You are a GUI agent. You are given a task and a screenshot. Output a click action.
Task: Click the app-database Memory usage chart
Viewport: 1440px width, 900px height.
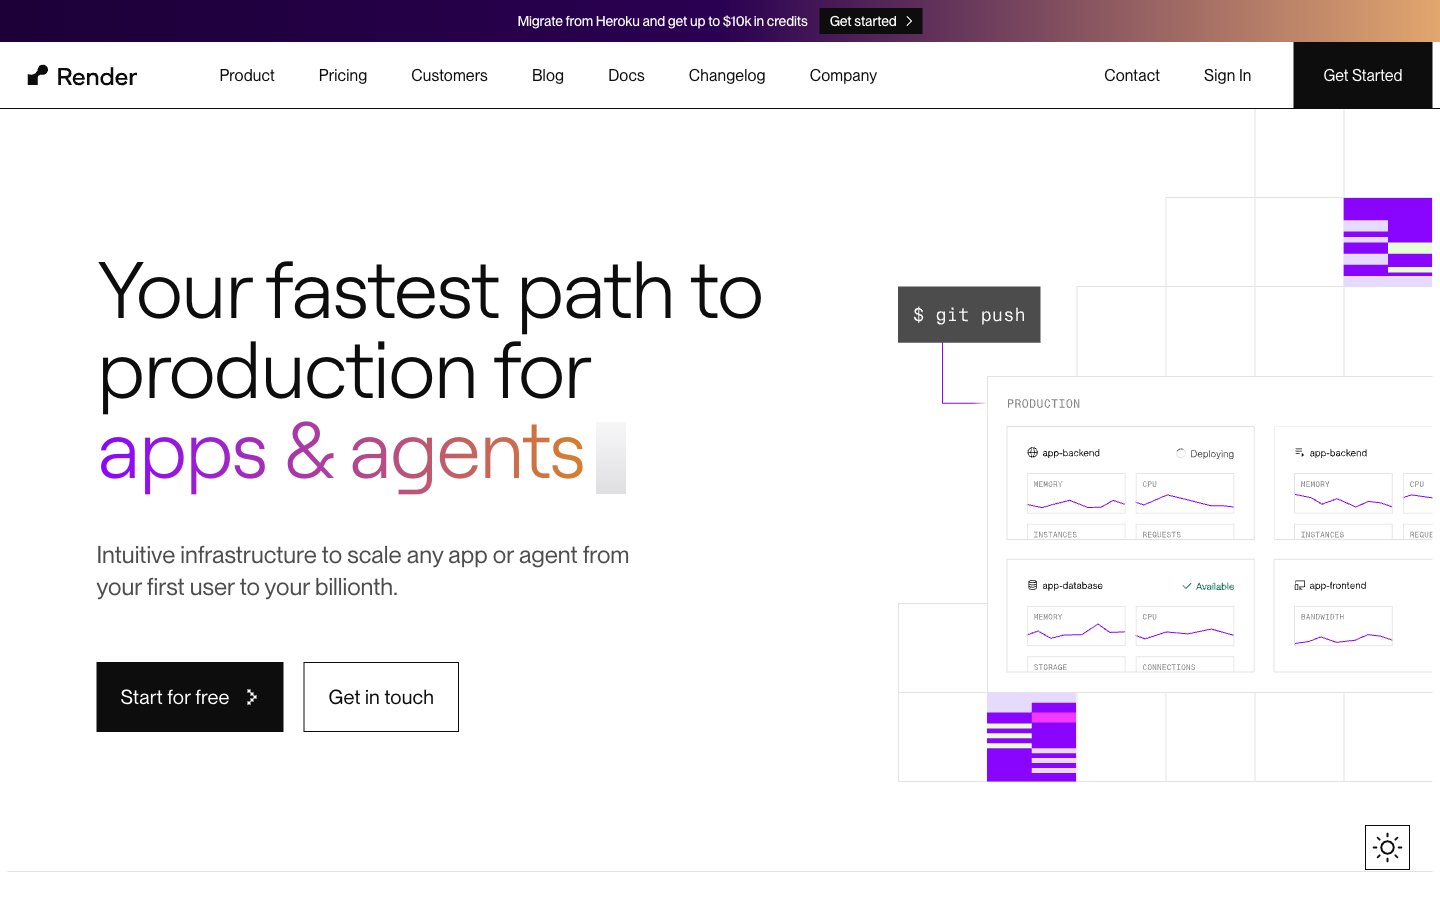tap(1076, 626)
